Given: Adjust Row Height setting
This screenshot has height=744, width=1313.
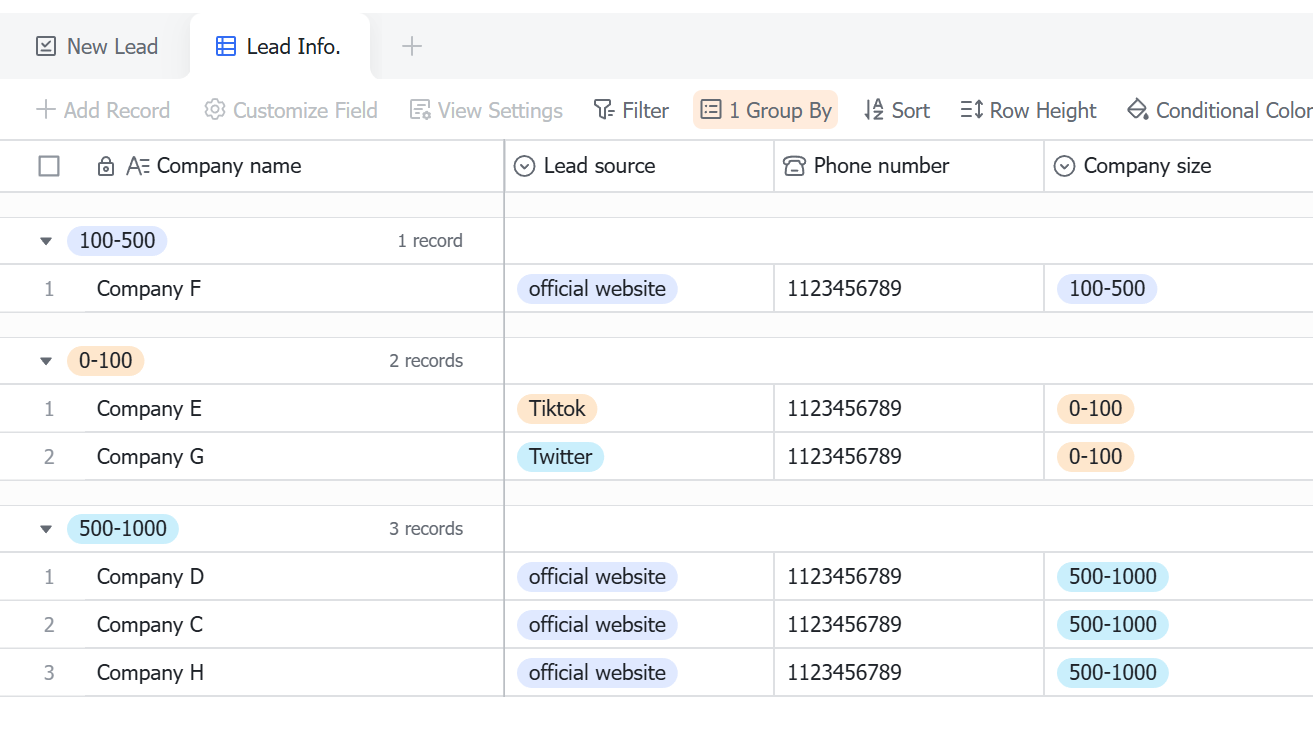Looking at the screenshot, I should [x=1028, y=110].
